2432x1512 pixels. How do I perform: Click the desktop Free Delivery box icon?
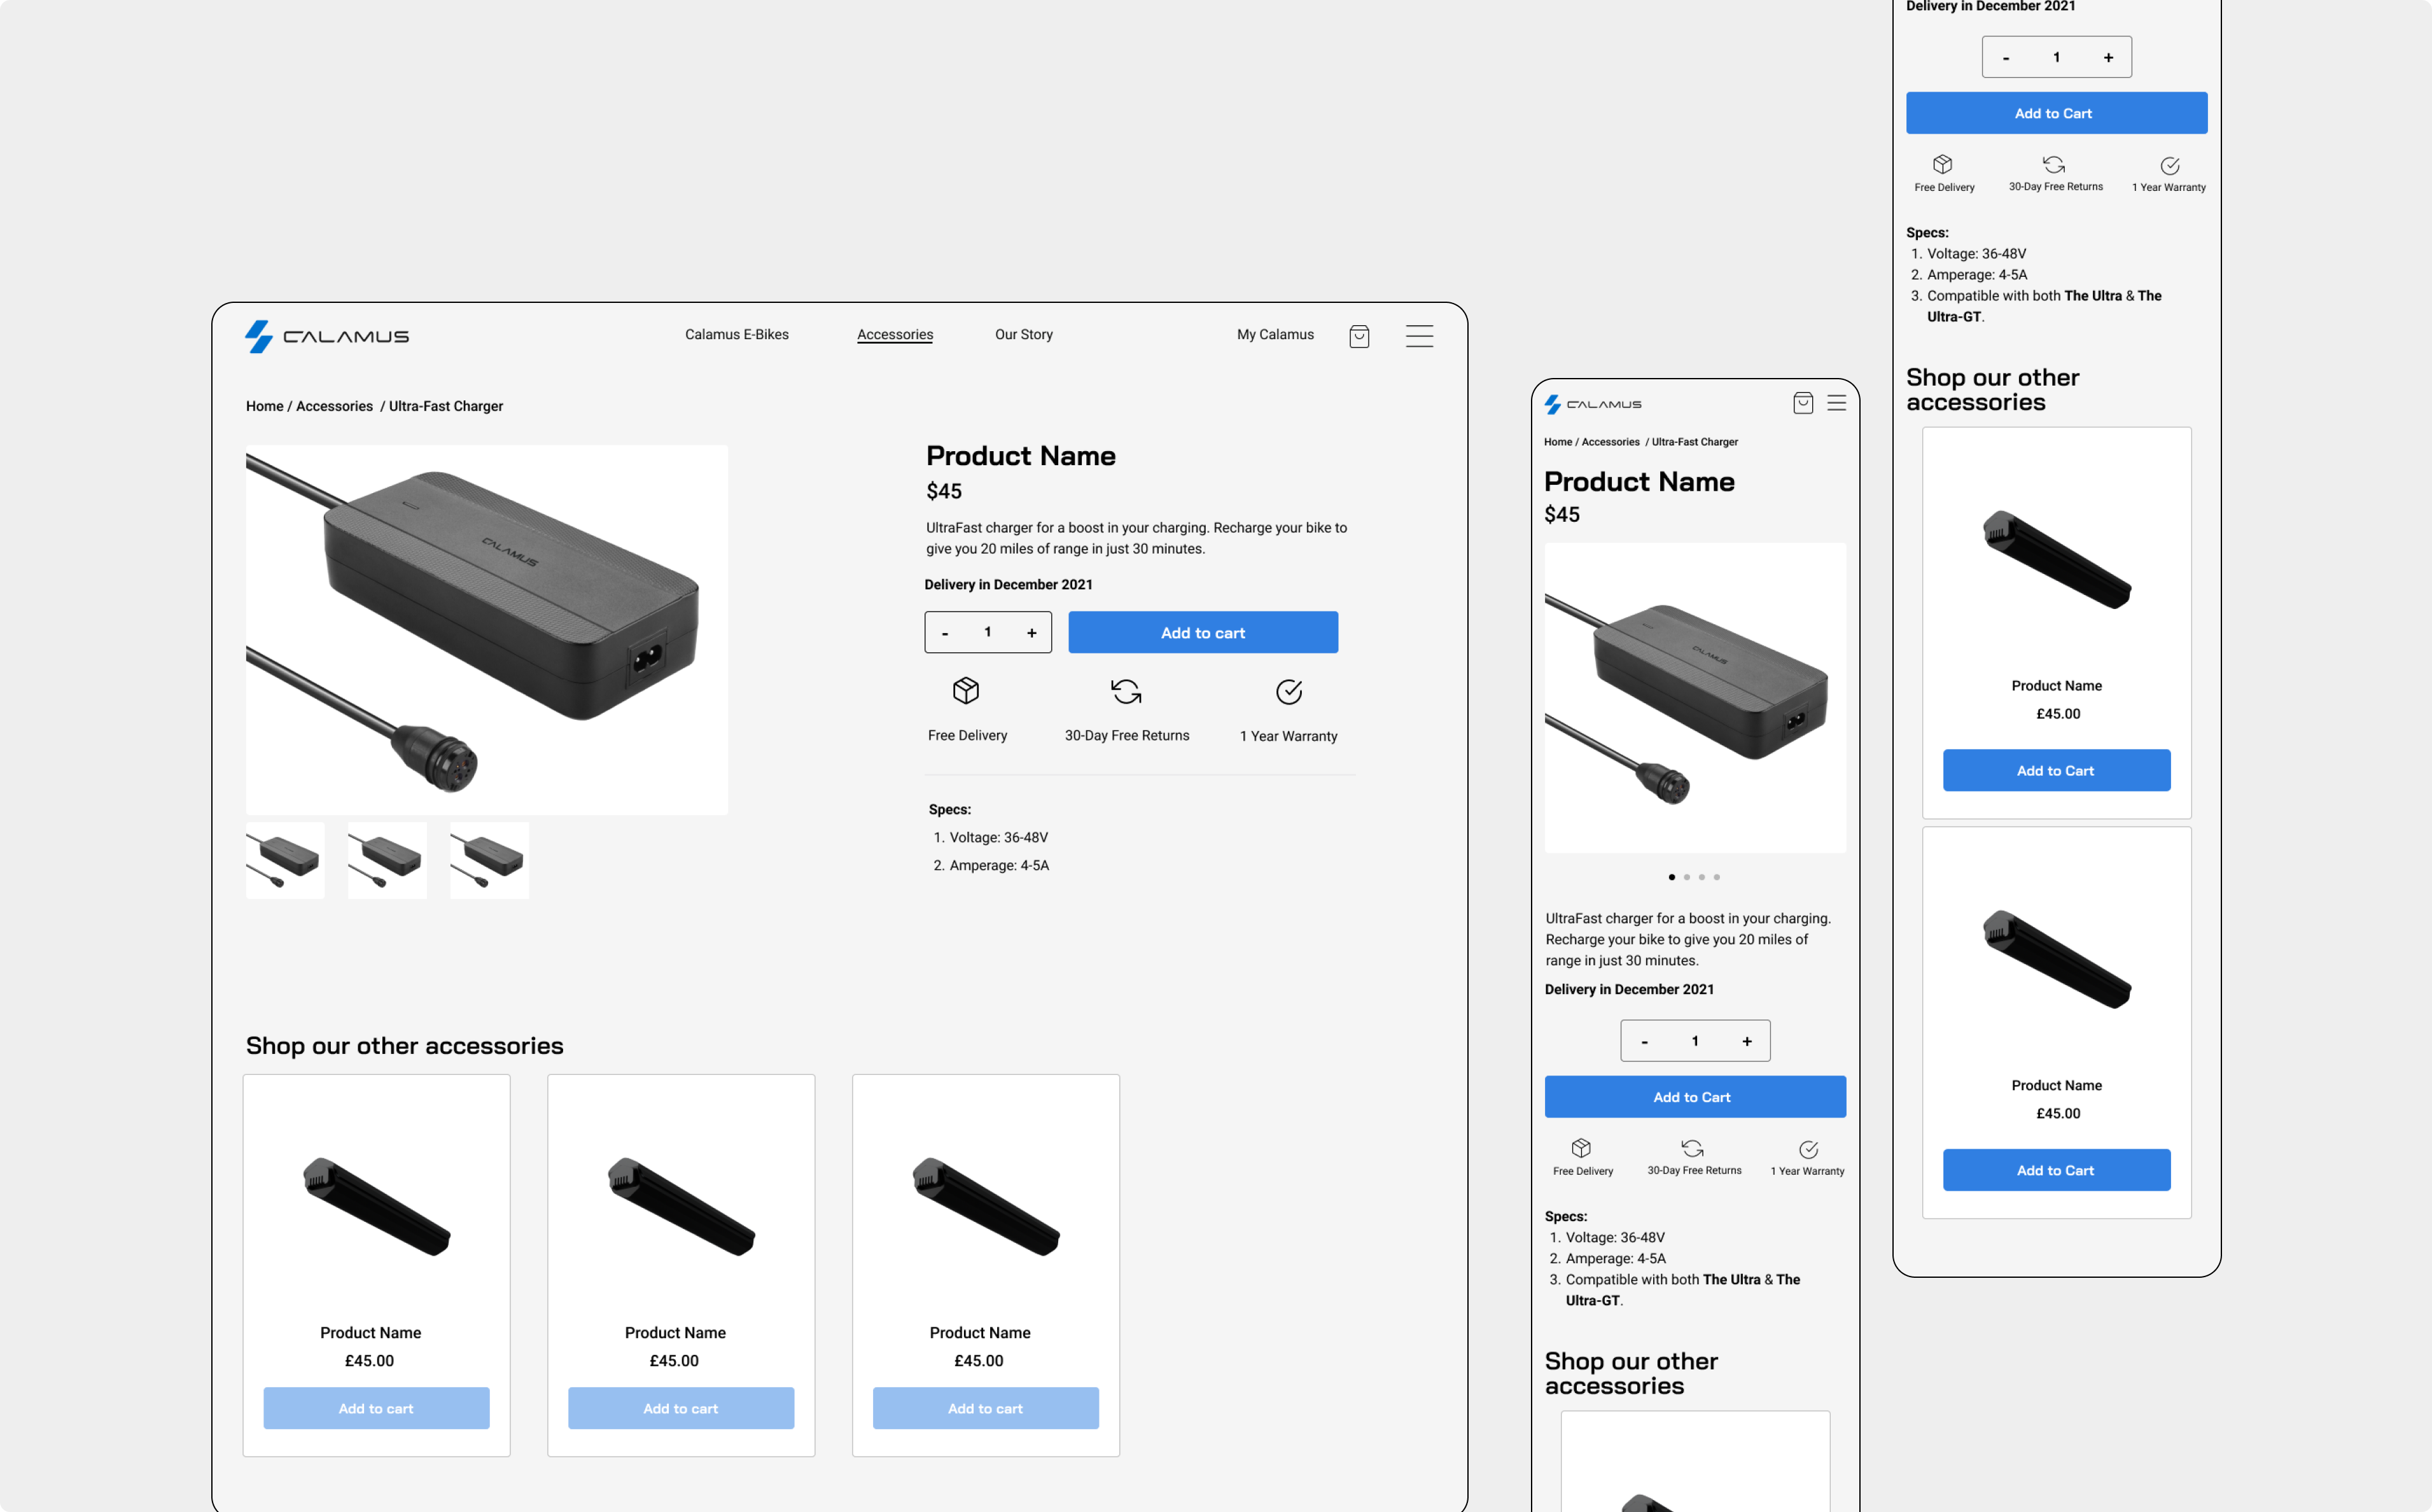[966, 690]
